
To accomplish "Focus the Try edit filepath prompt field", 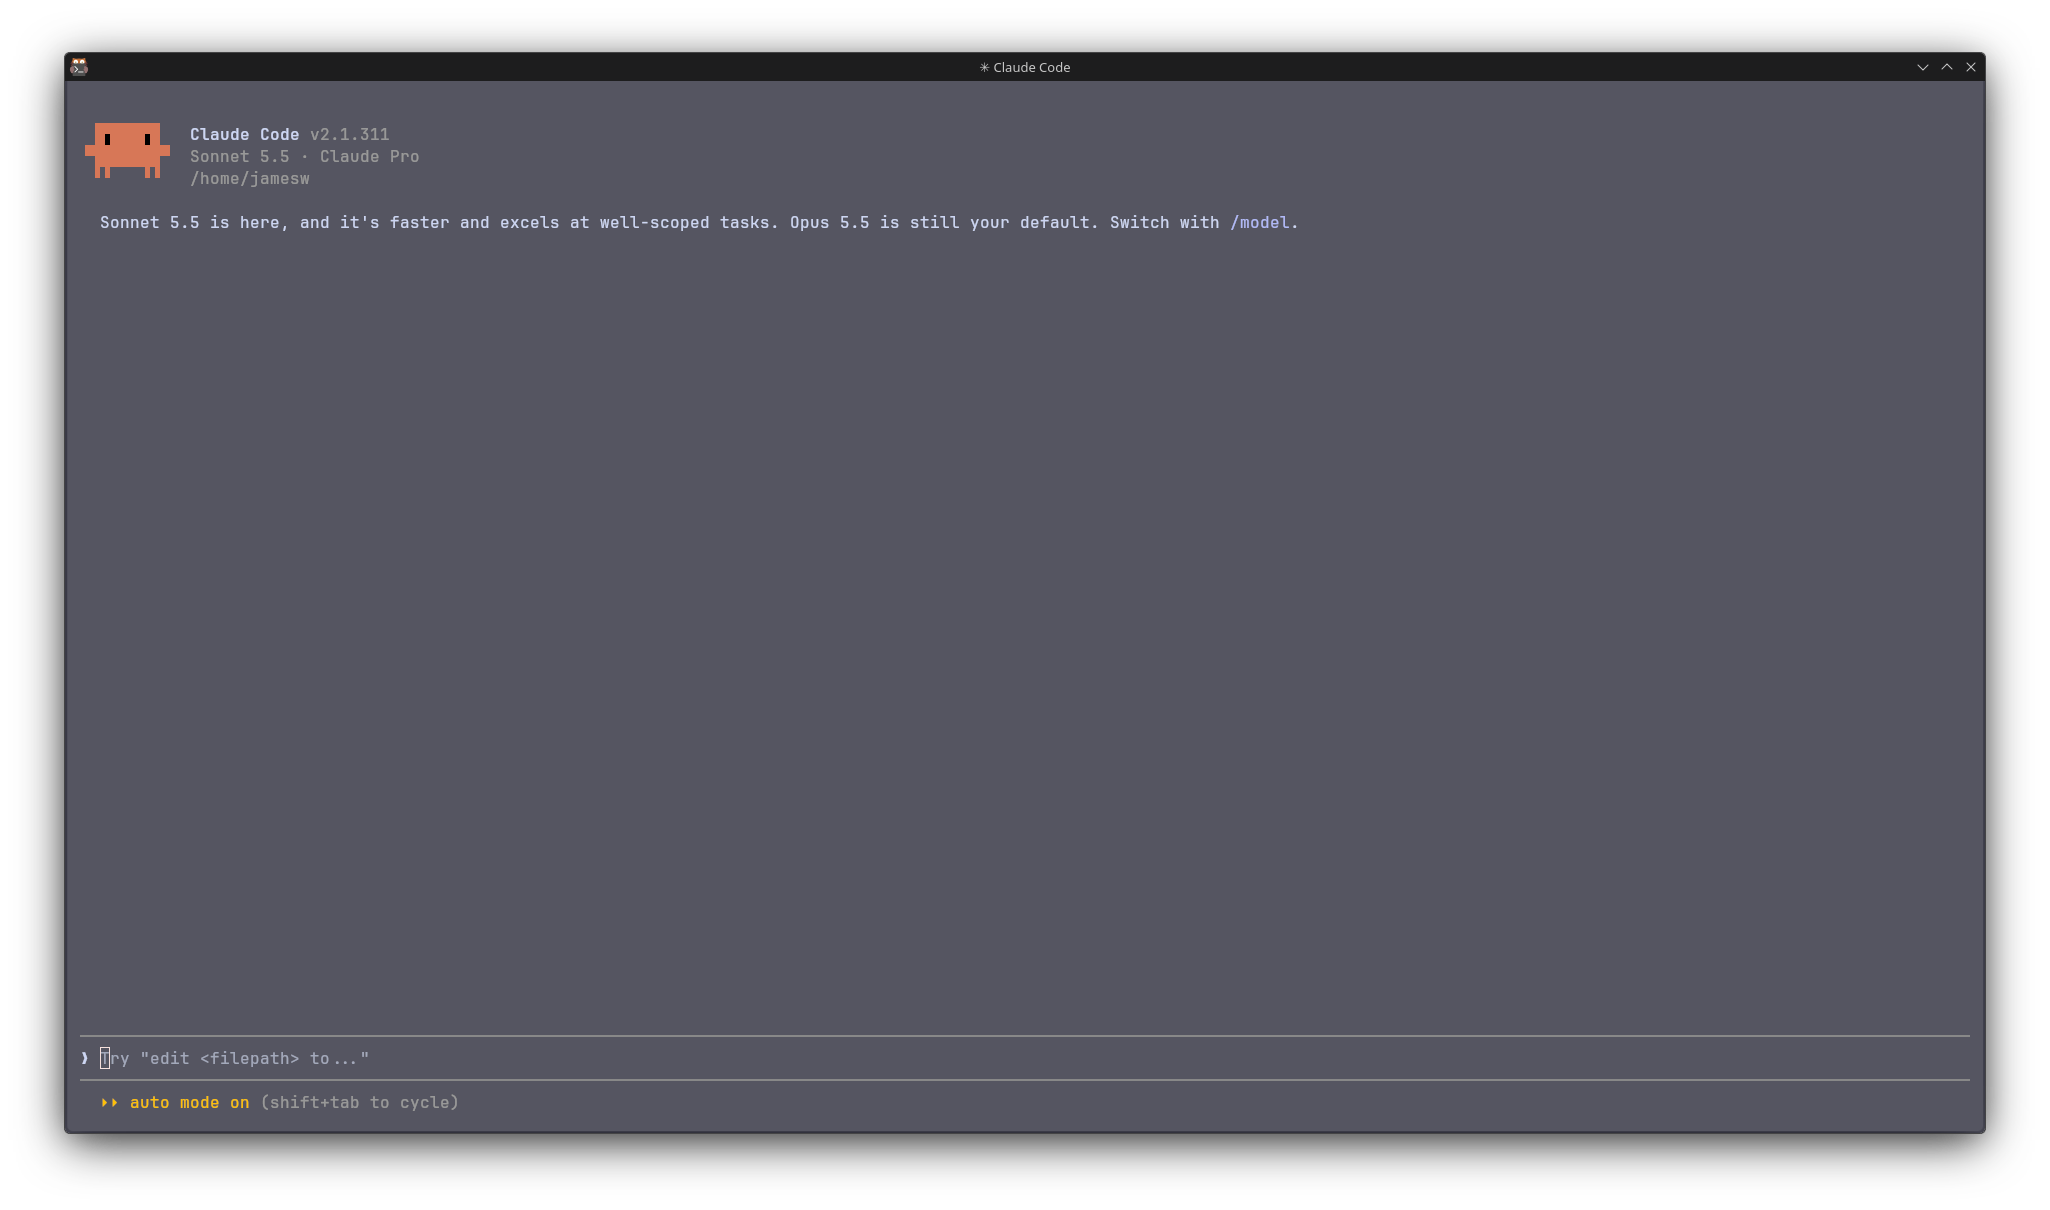I will [1024, 1058].
